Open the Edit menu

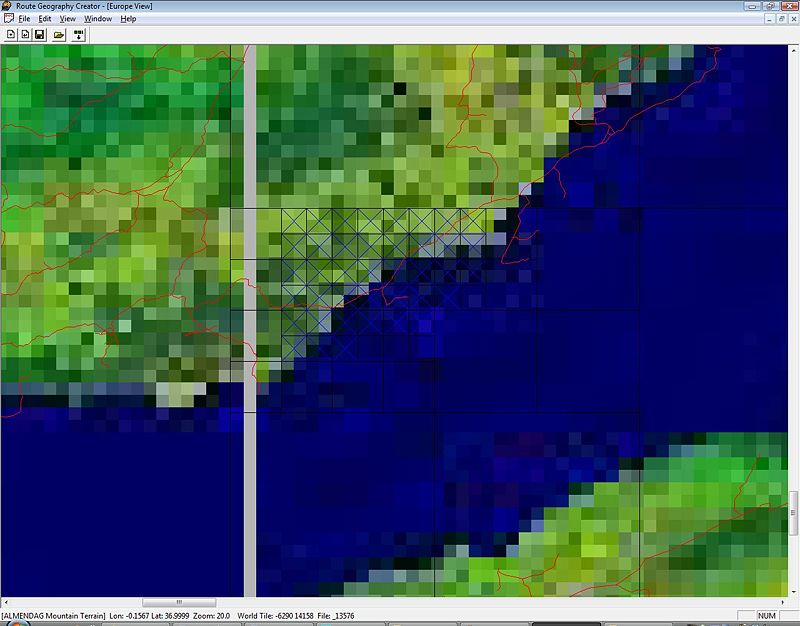pyautogui.click(x=45, y=19)
